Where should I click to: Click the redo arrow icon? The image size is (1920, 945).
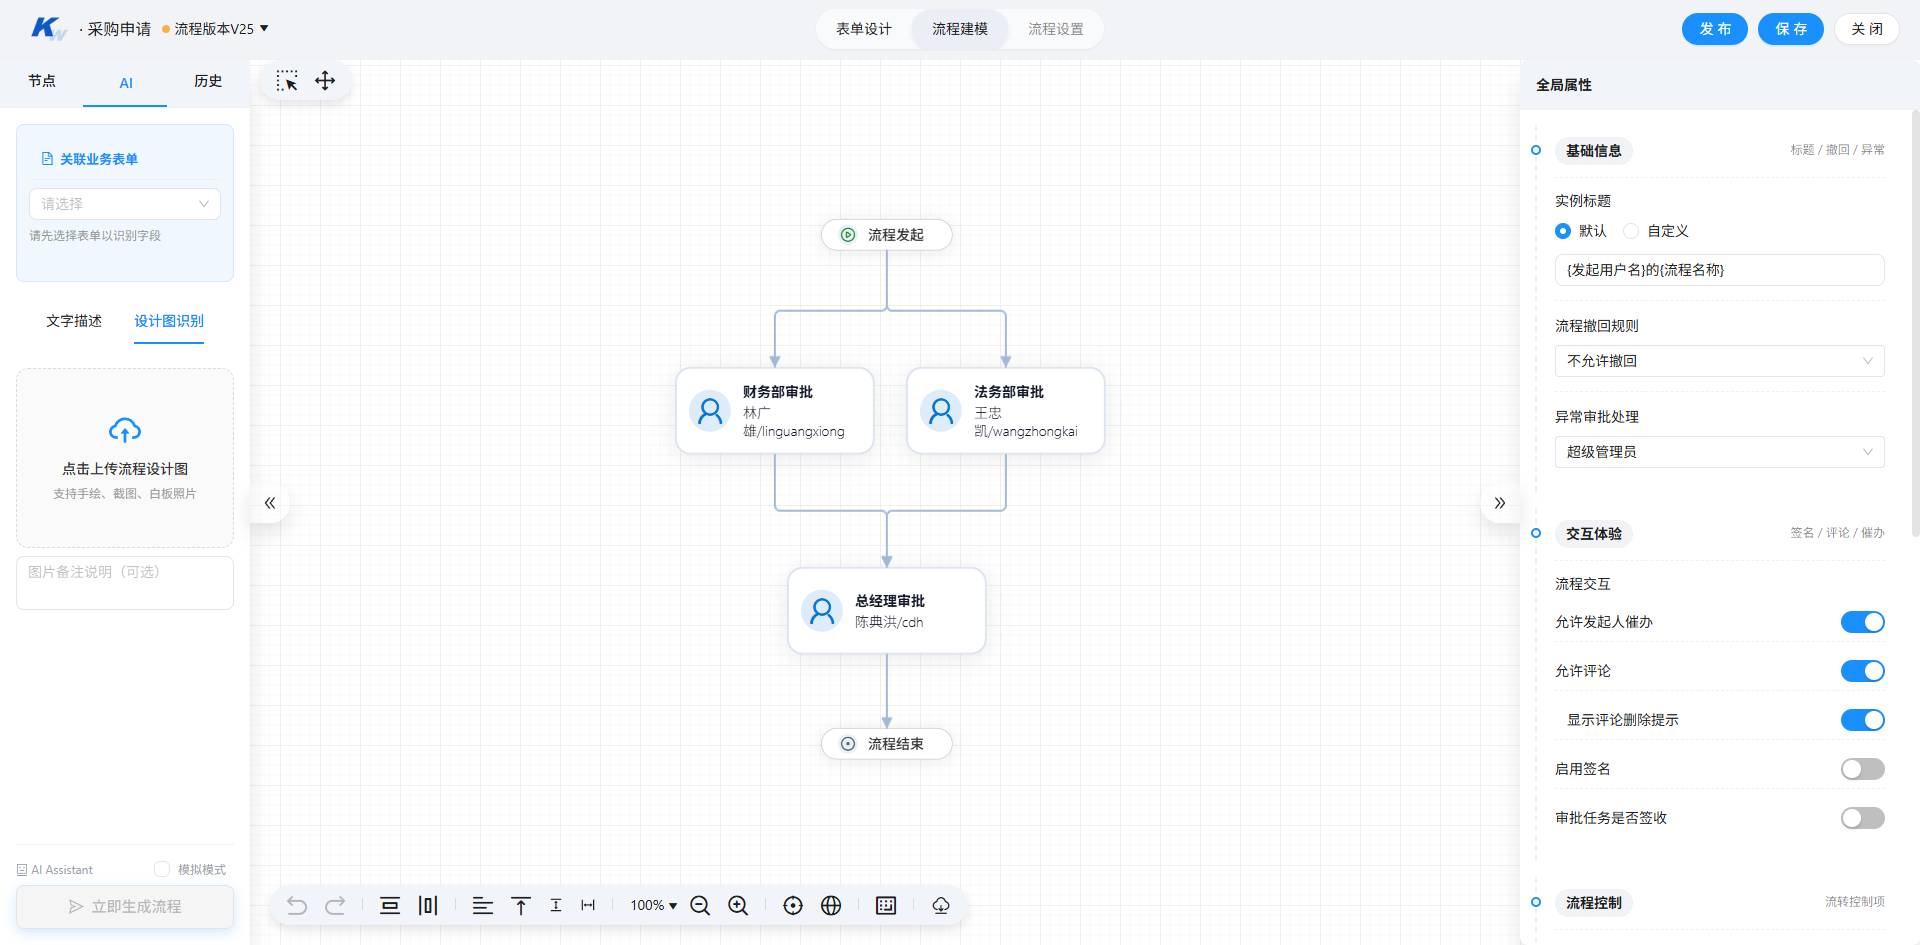(335, 906)
